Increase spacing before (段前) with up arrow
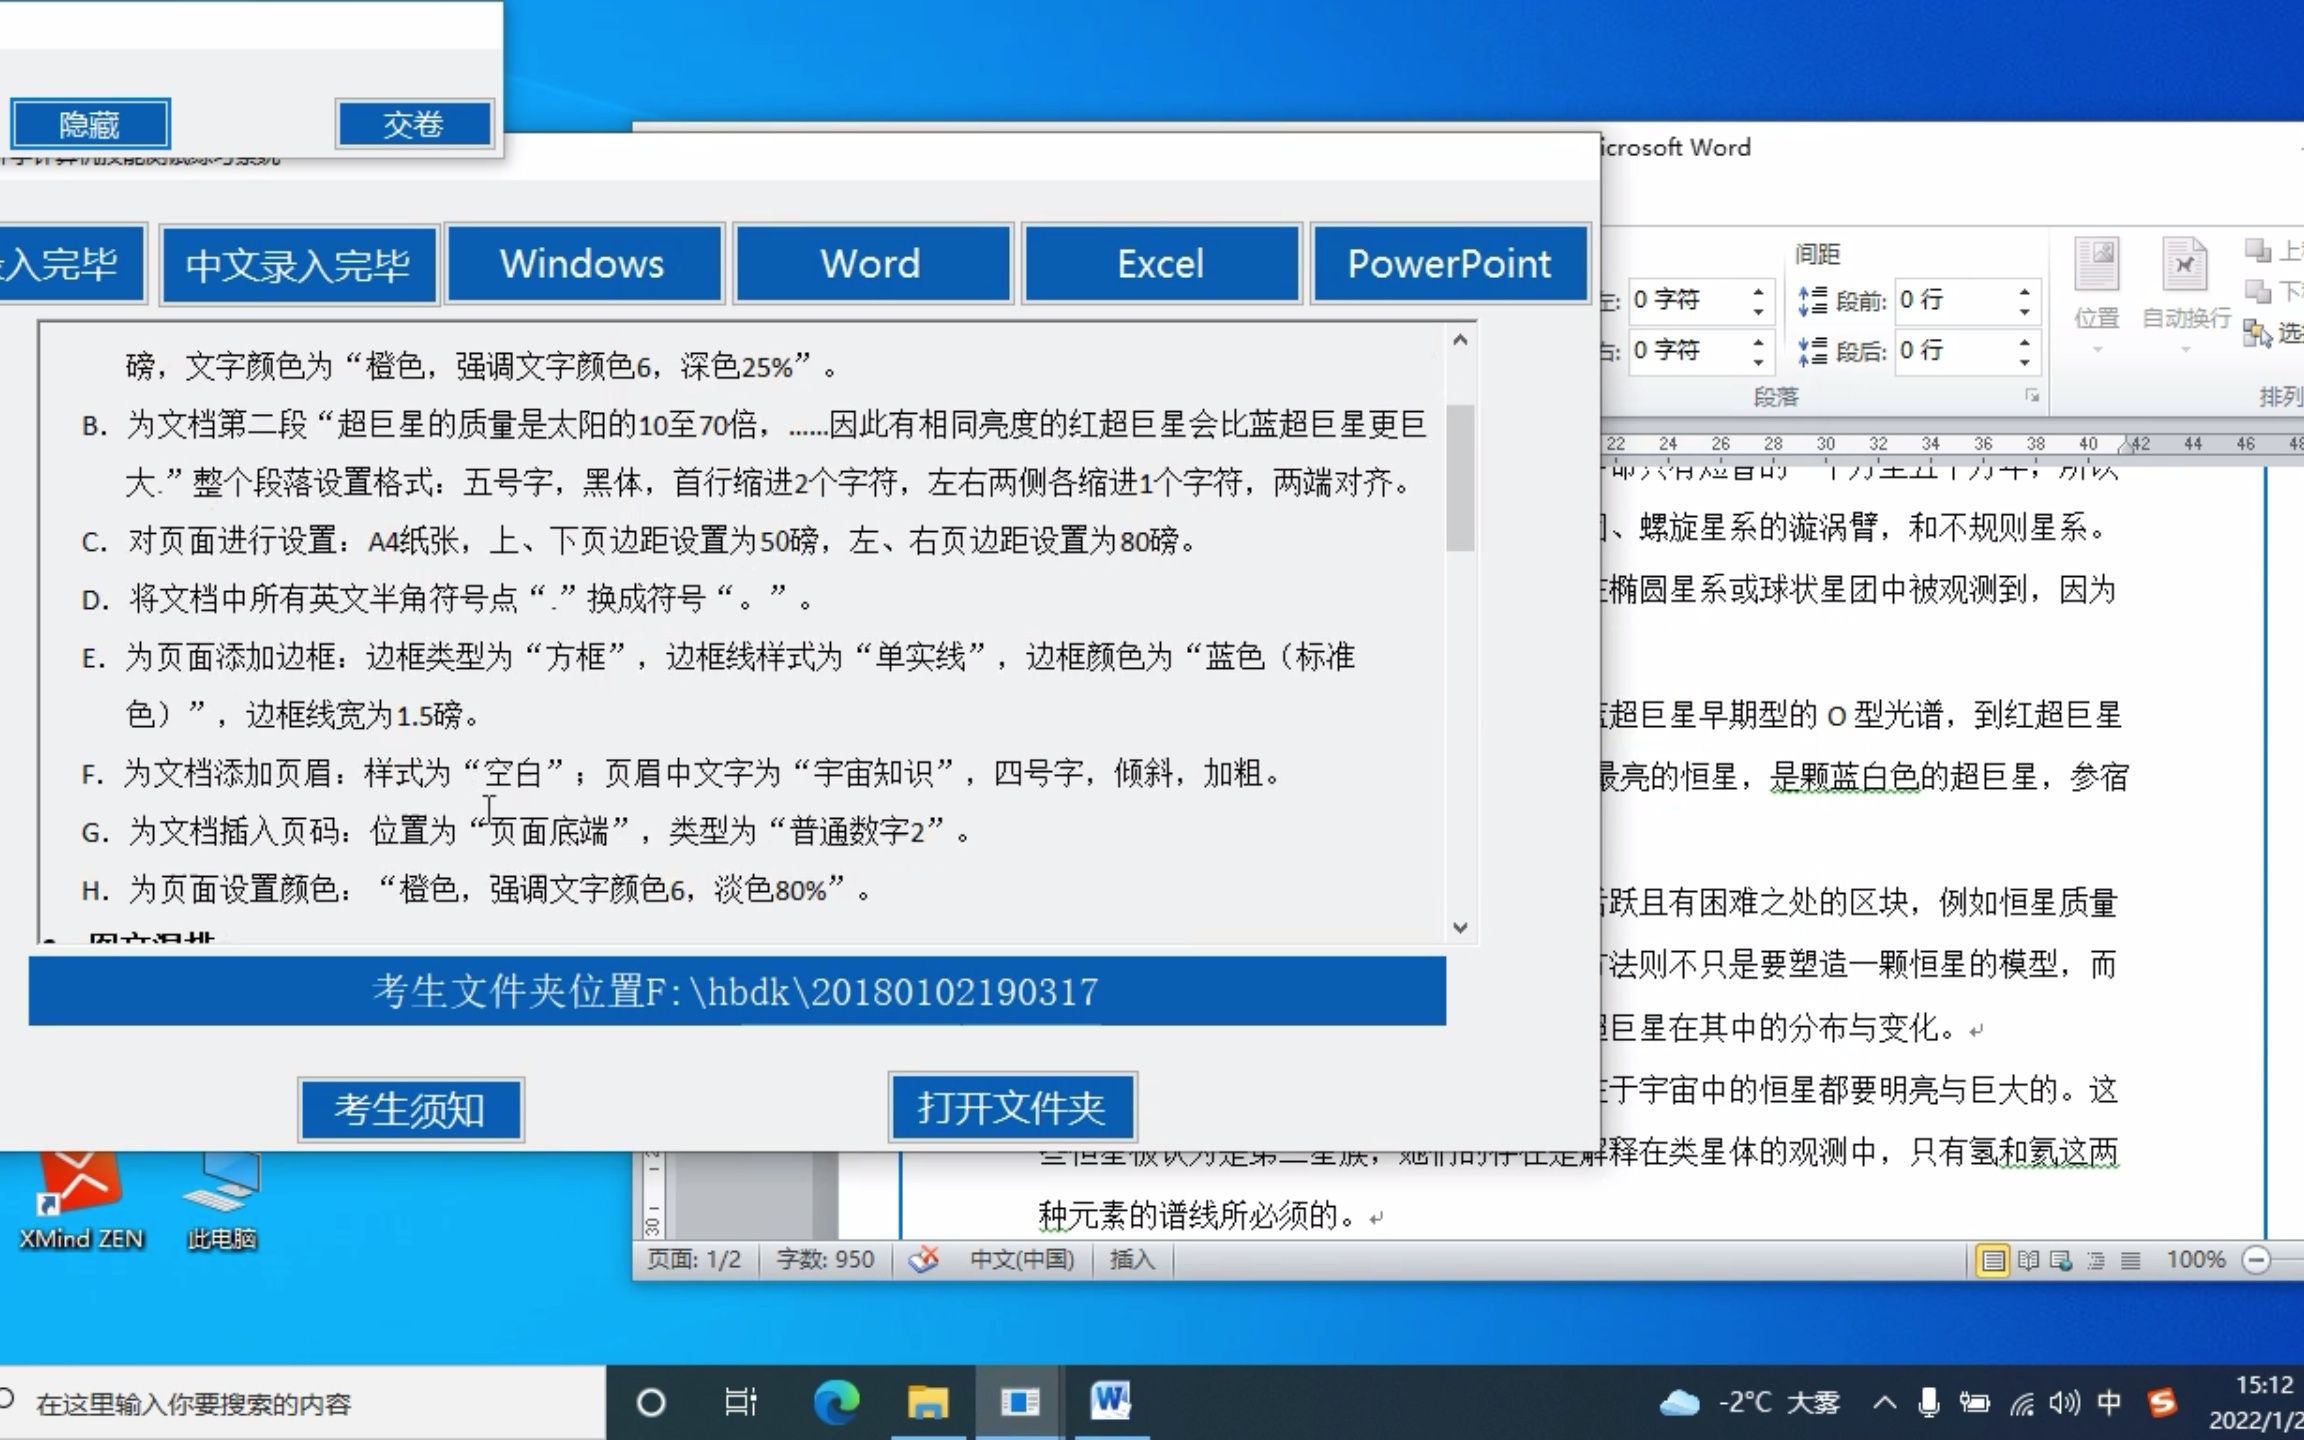The image size is (2304, 1440). pyautogui.click(x=2024, y=291)
